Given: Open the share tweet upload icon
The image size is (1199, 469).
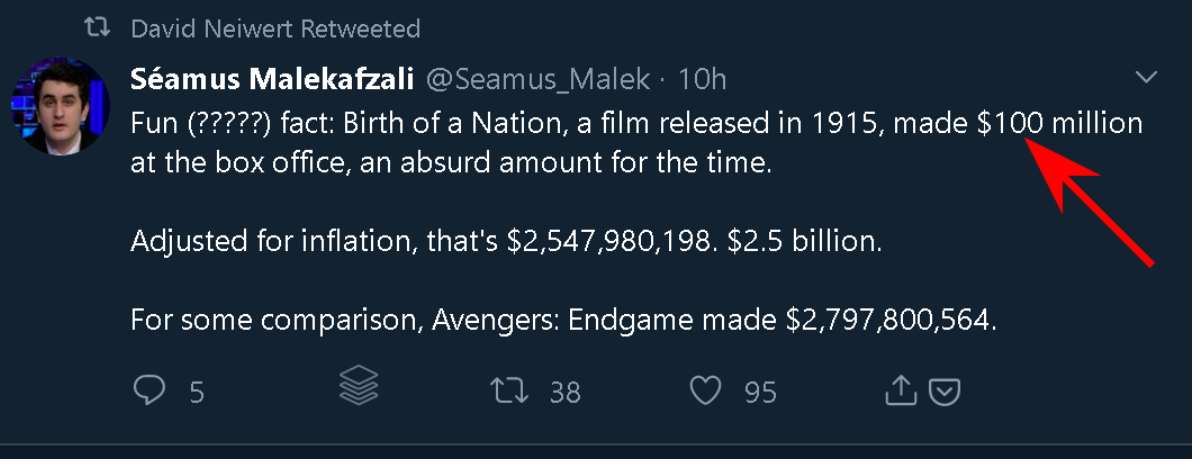Looking at the screenshot, I should click(900, 390).
